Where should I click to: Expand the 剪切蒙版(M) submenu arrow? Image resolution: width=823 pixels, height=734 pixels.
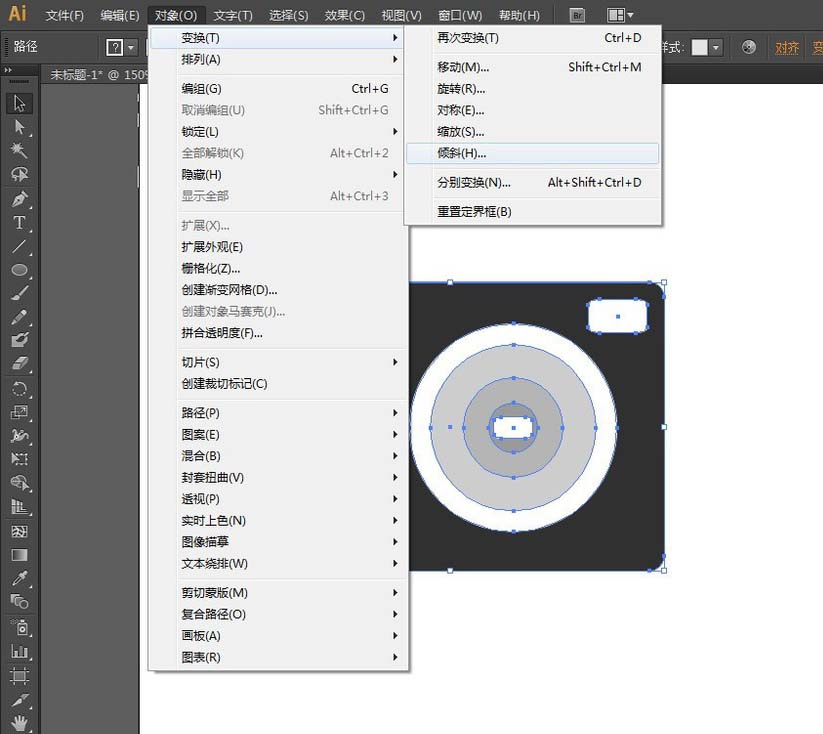click(x=395, y=592)
